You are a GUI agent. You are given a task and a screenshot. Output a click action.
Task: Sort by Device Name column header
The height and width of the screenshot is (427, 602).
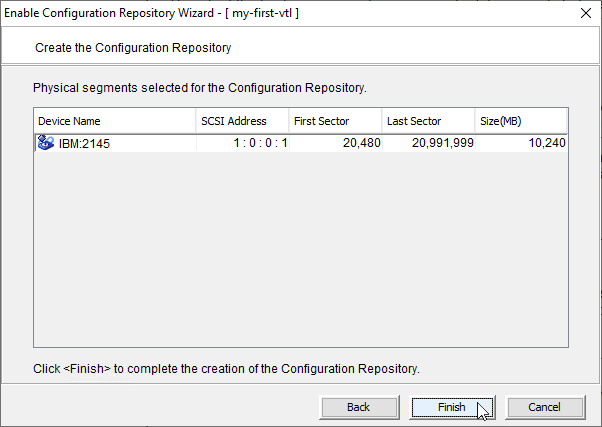tap(115, 121)
